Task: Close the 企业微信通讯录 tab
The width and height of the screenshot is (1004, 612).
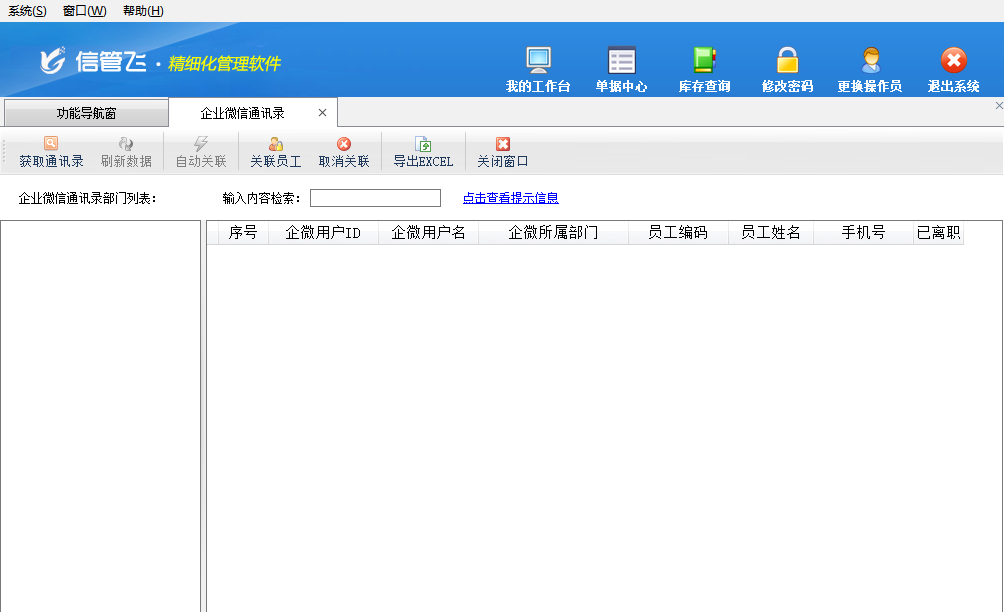Action: (x=322, y=113)
